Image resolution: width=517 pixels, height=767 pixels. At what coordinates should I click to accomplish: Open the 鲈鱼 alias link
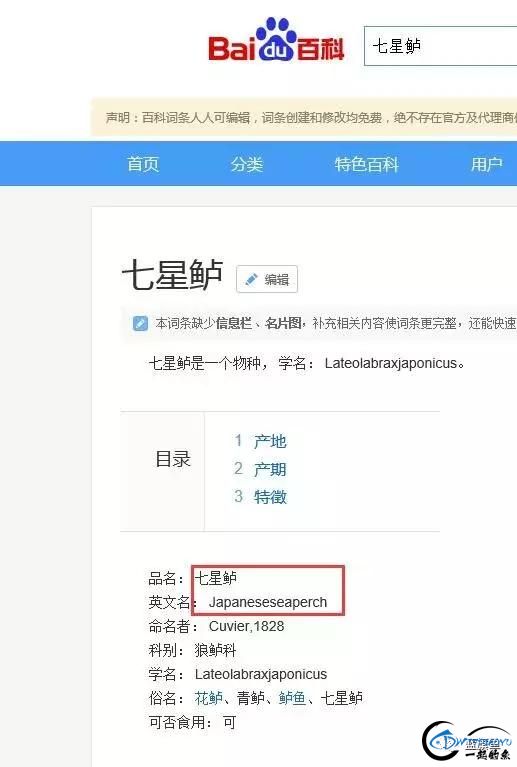coord(292,698)
